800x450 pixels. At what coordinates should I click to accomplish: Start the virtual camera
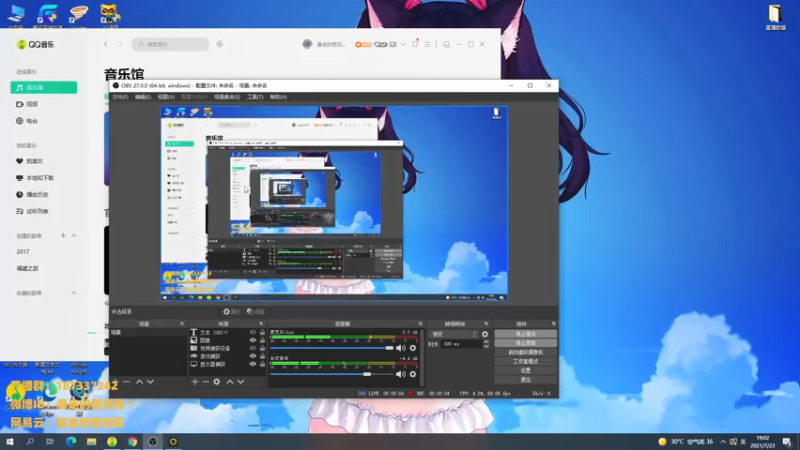(x=526, y=352)
